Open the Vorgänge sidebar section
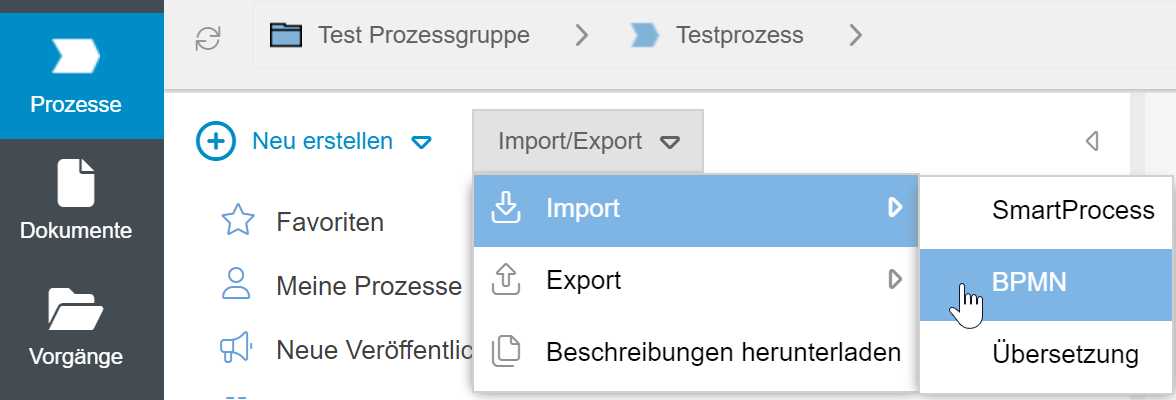This screenshot has height=400, width=1176. (76, 328)
